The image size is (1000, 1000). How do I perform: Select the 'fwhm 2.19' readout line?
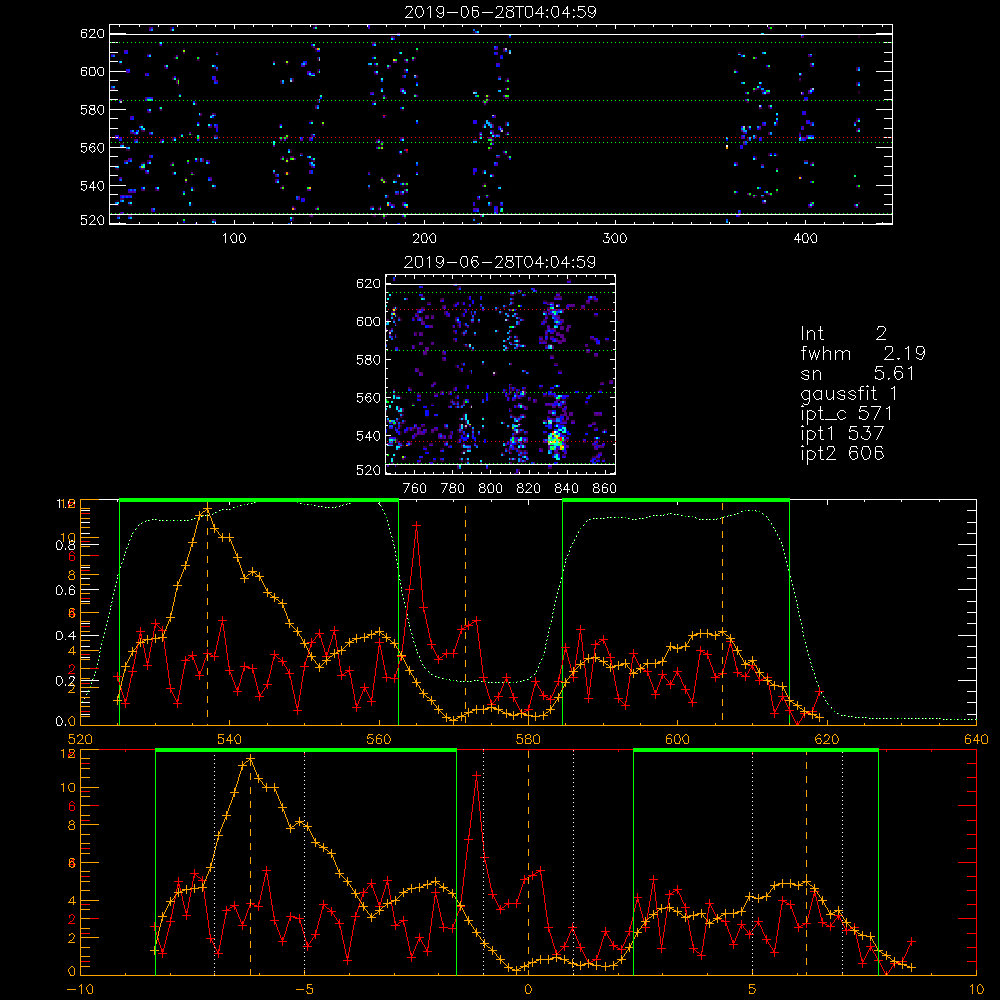pos(863,353)
